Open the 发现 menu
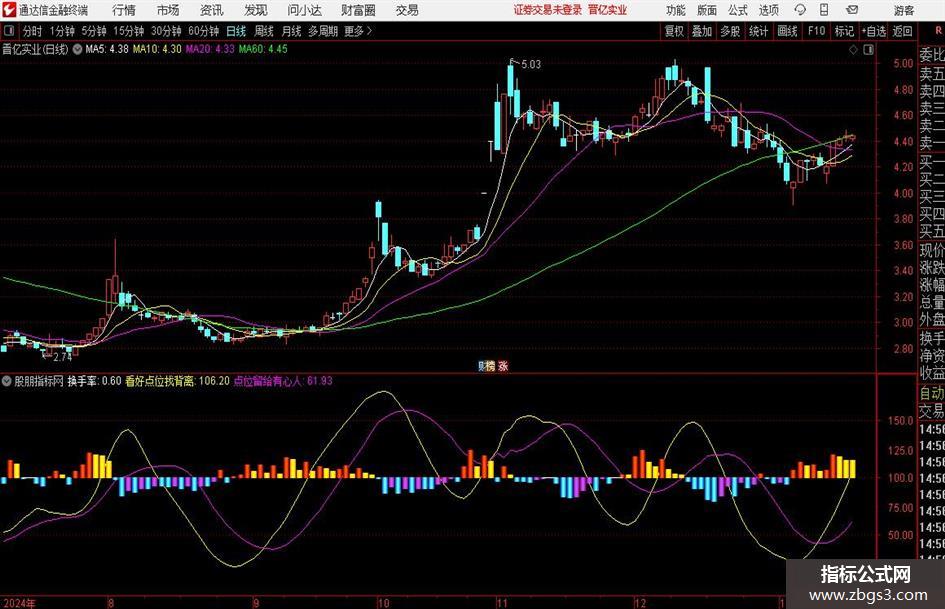 256,10
